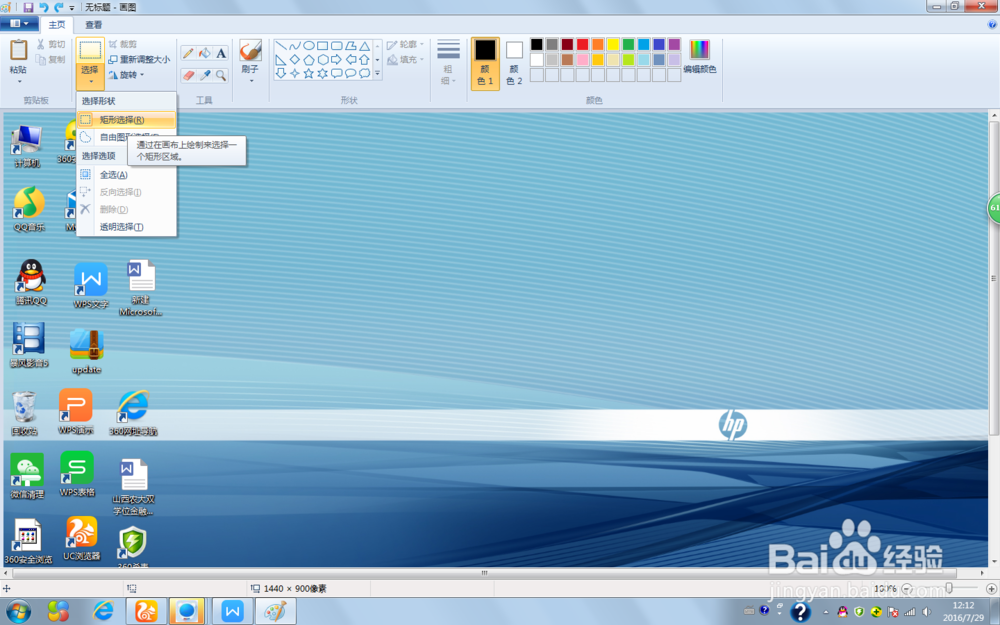Open the WPS Writer taskbar button

tap(232, 612)
